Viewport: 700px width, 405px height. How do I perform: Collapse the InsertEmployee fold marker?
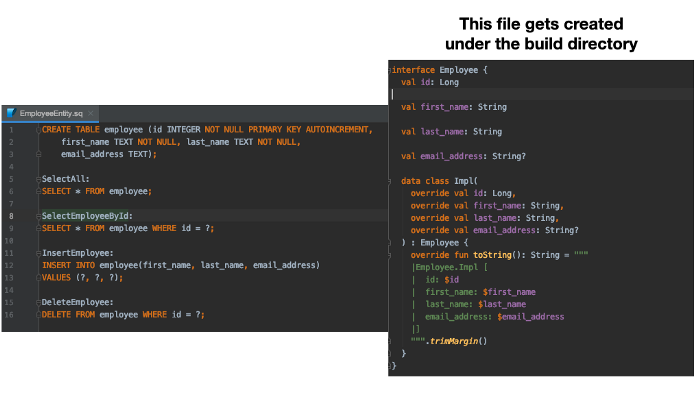tap(38, 253)
